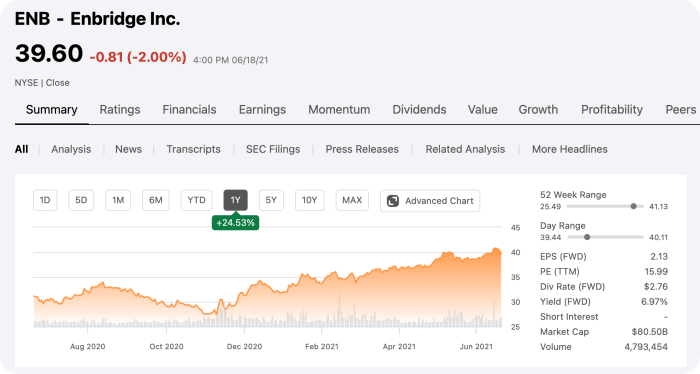Select the 5D chart range
The width and height of the screenshot is (700, 374).
point(81,200)
